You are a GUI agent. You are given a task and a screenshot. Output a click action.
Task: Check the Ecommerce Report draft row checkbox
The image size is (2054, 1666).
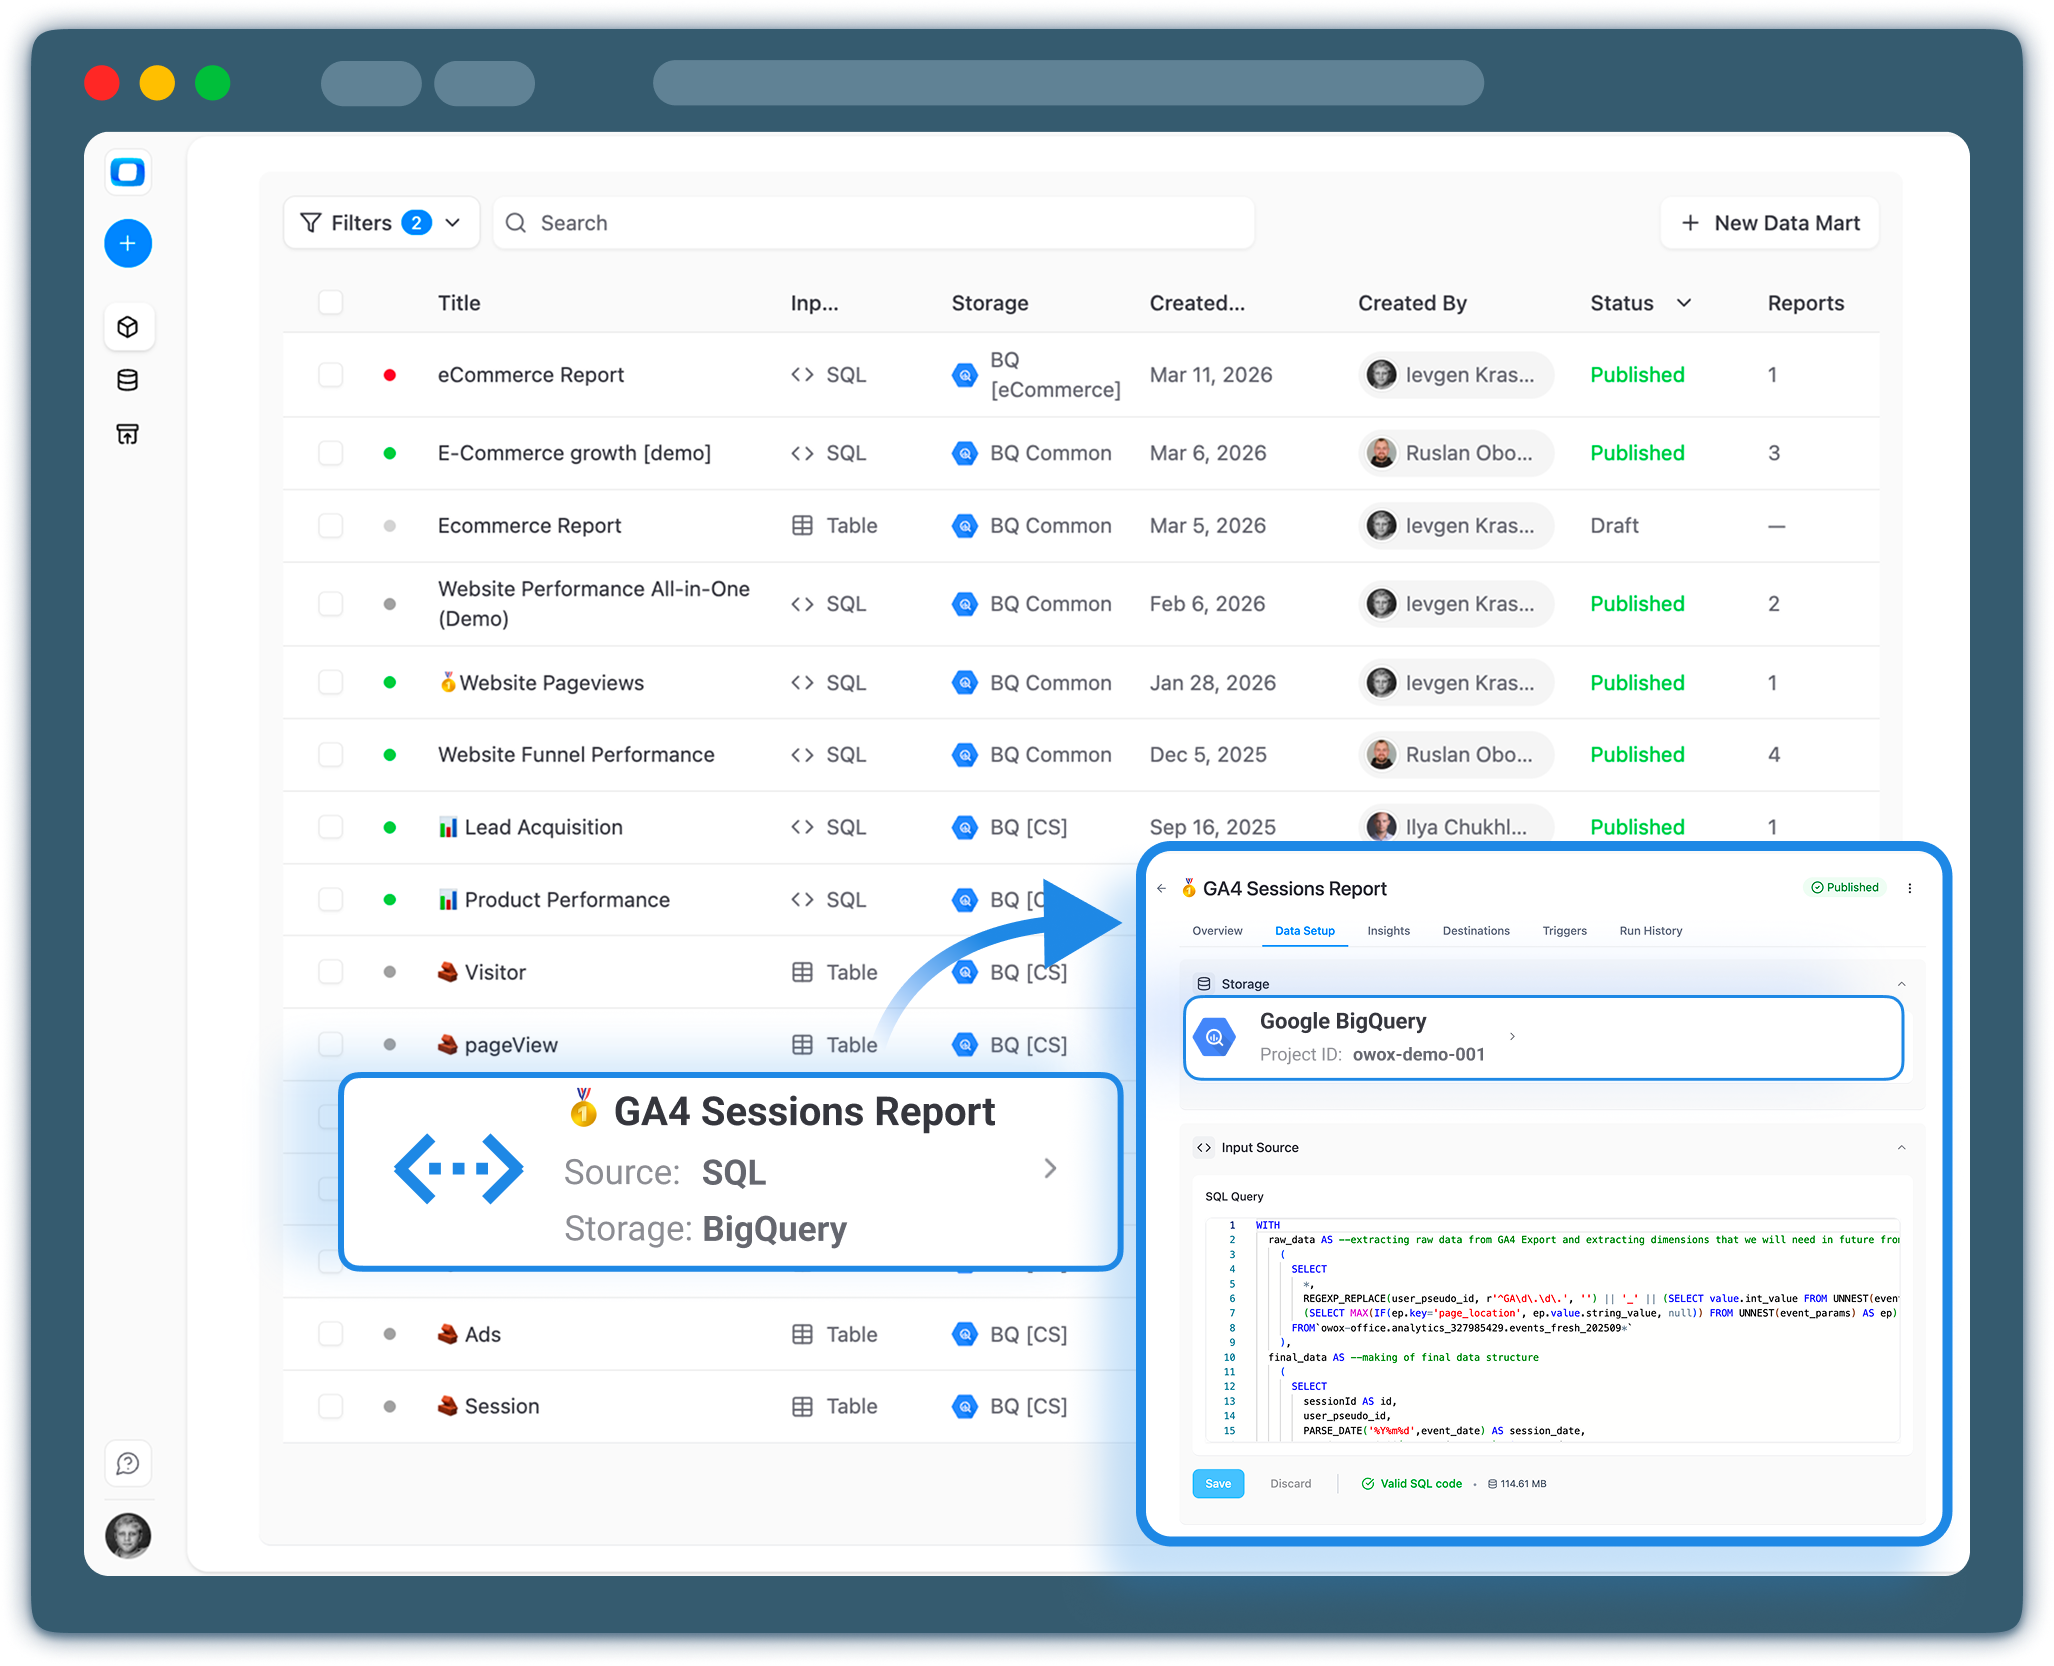click(x=330, y=526)
